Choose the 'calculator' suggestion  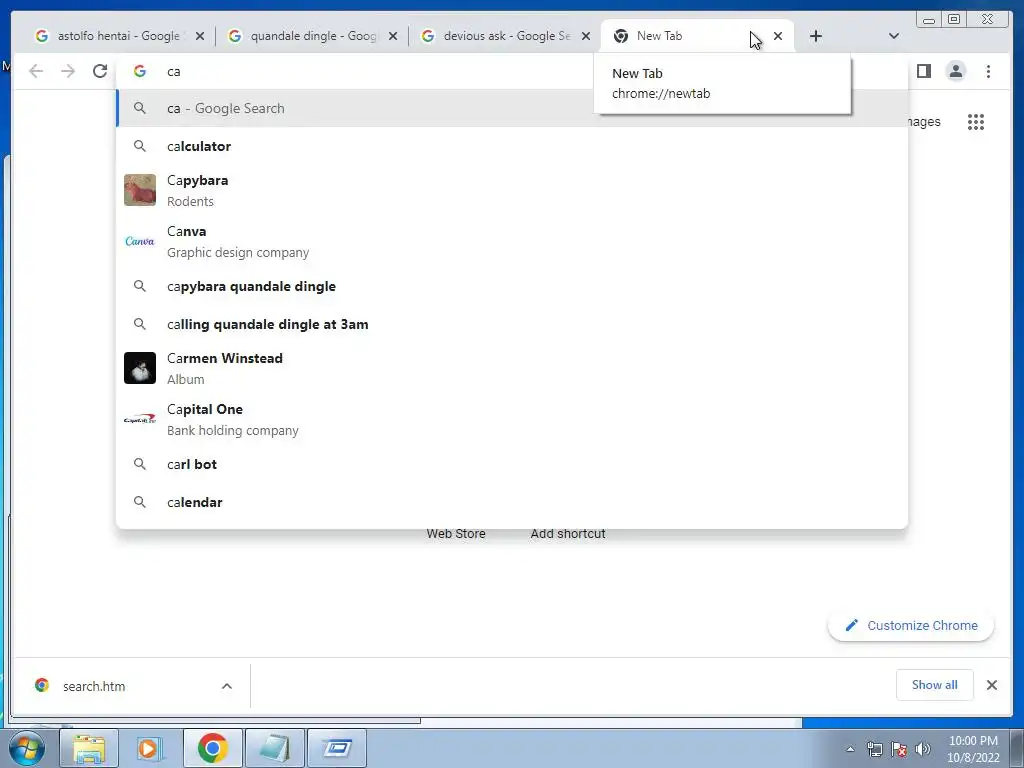[x=511, y=146]
